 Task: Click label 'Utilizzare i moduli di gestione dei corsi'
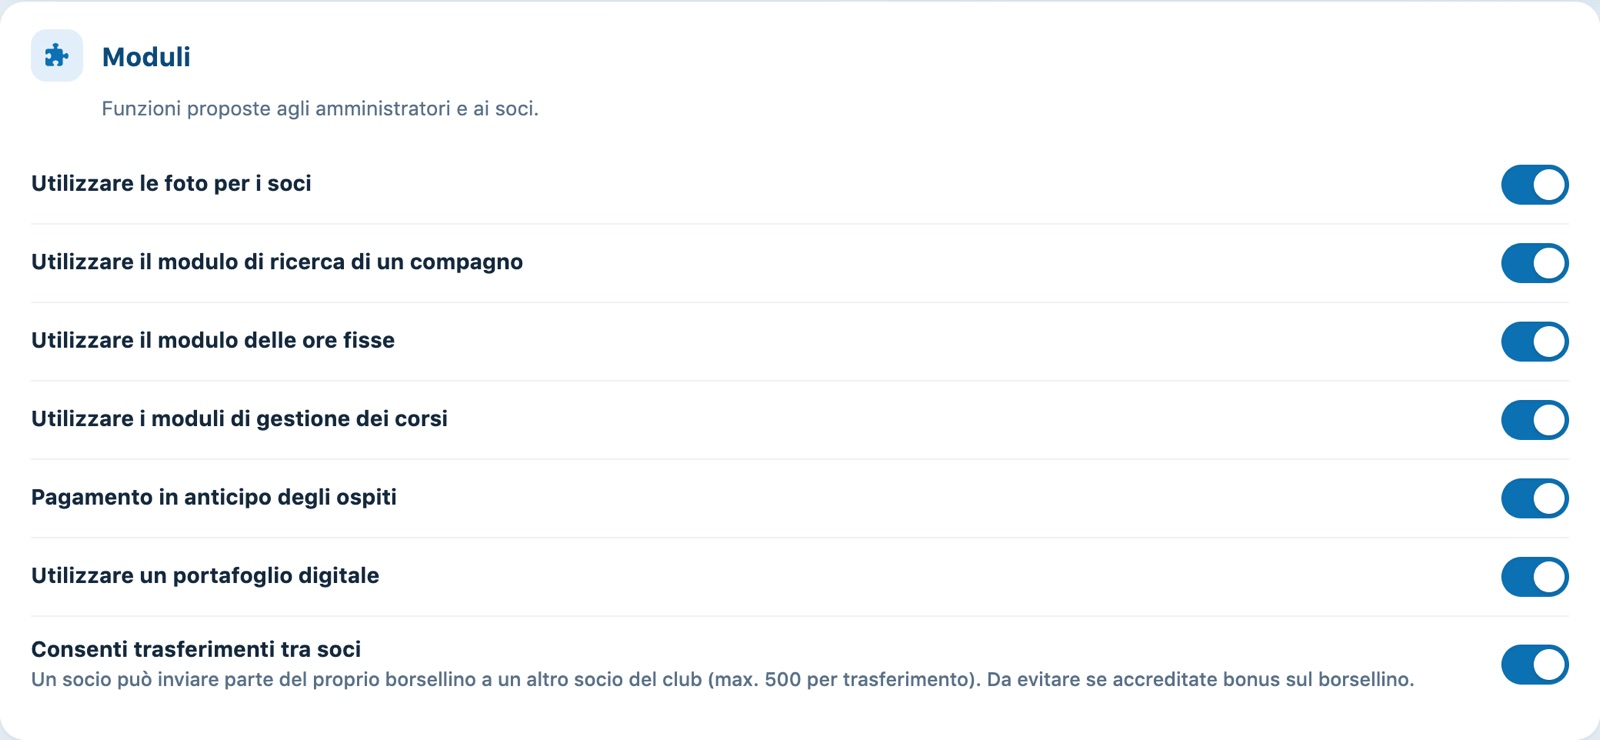click(239, 419)
